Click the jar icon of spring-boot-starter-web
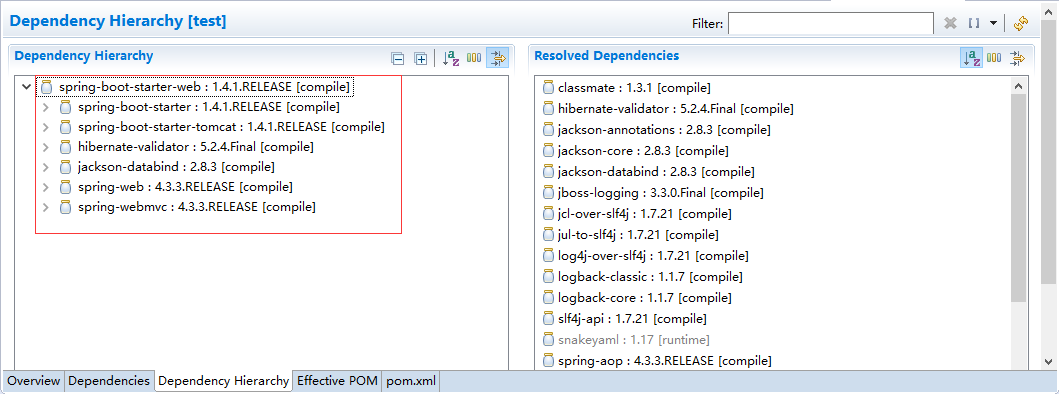The width and height of the screenshot is (1059, 394). point(46,87)
